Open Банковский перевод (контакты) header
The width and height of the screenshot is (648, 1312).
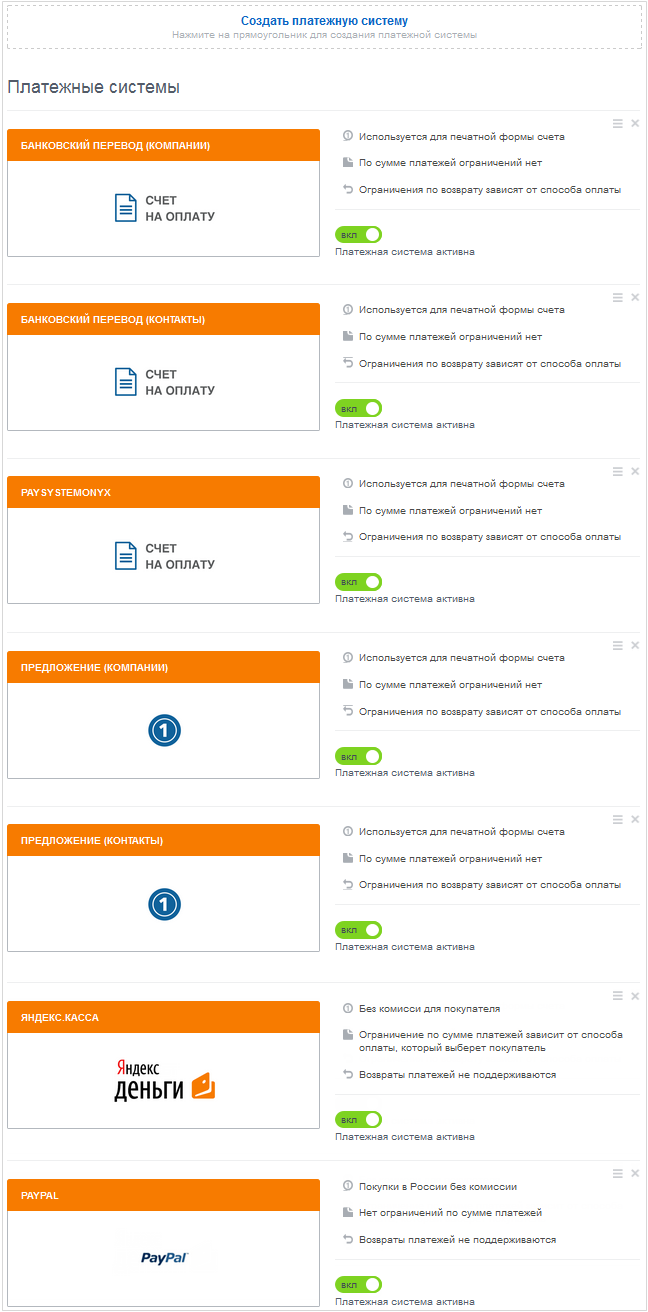click(163, 320)
